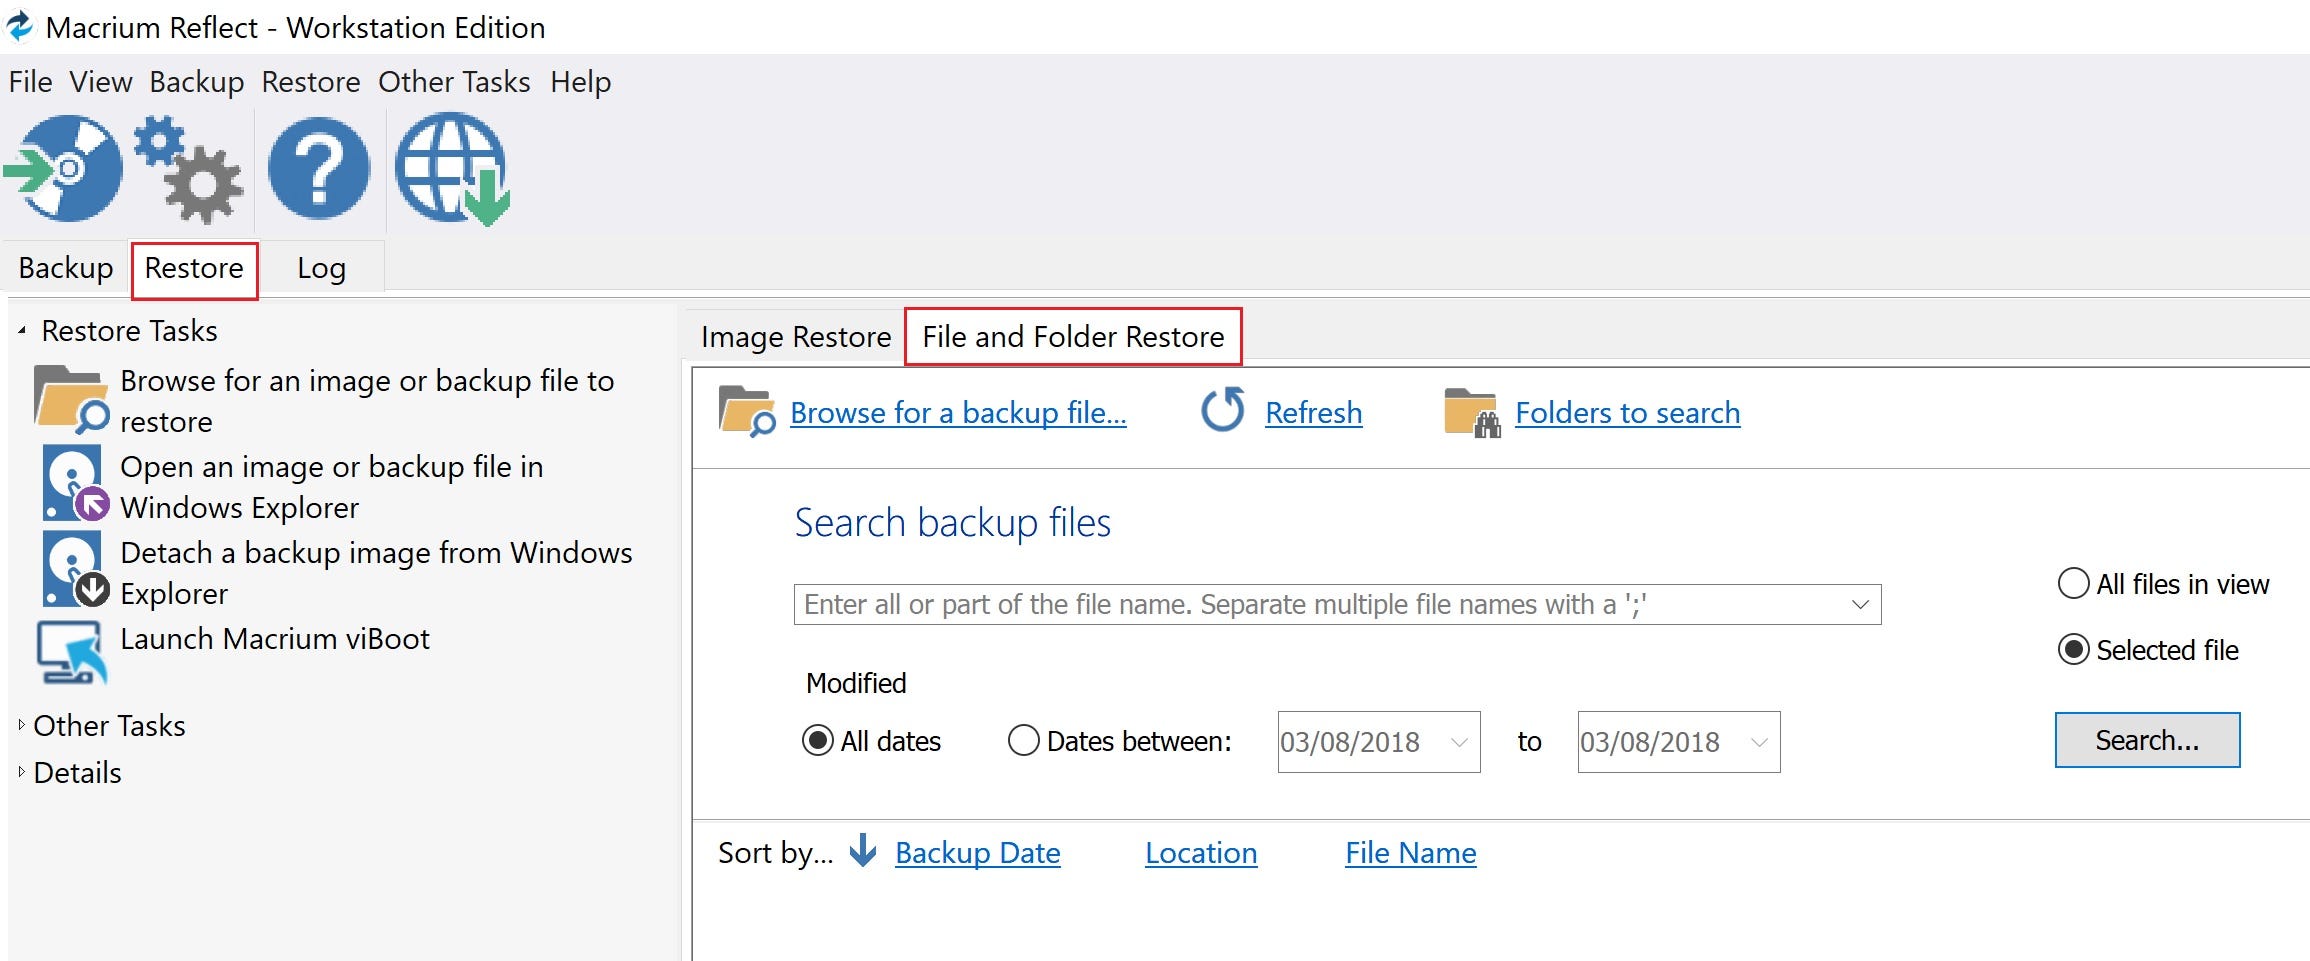The width and height of the screenshot is (2310, 961).
Task: Switch to the Image Restore tab
Action: tap(796, 336)
